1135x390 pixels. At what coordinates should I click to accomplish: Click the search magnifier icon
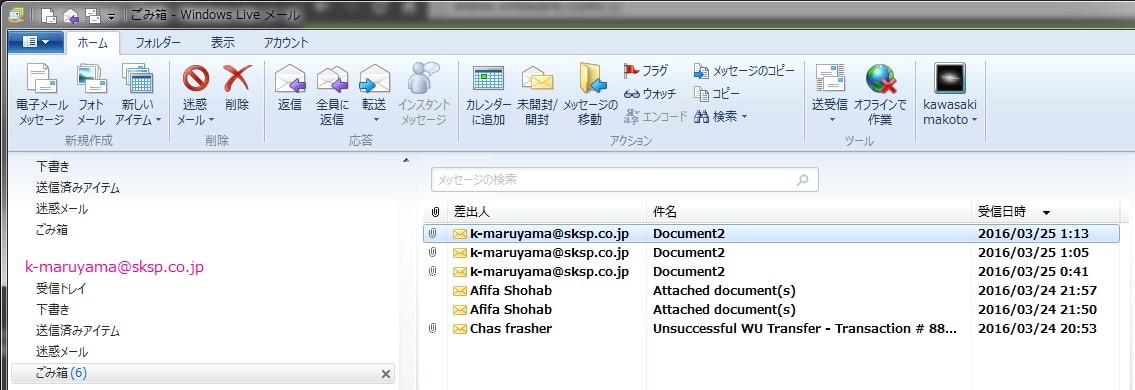point(802,180)
